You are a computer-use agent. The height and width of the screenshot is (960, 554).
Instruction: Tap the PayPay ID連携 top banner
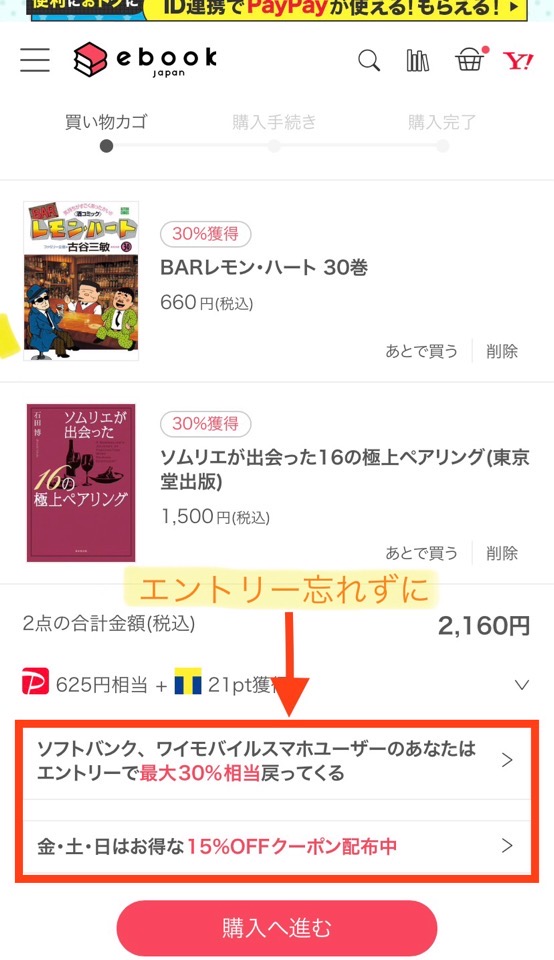tap(279, 9)
